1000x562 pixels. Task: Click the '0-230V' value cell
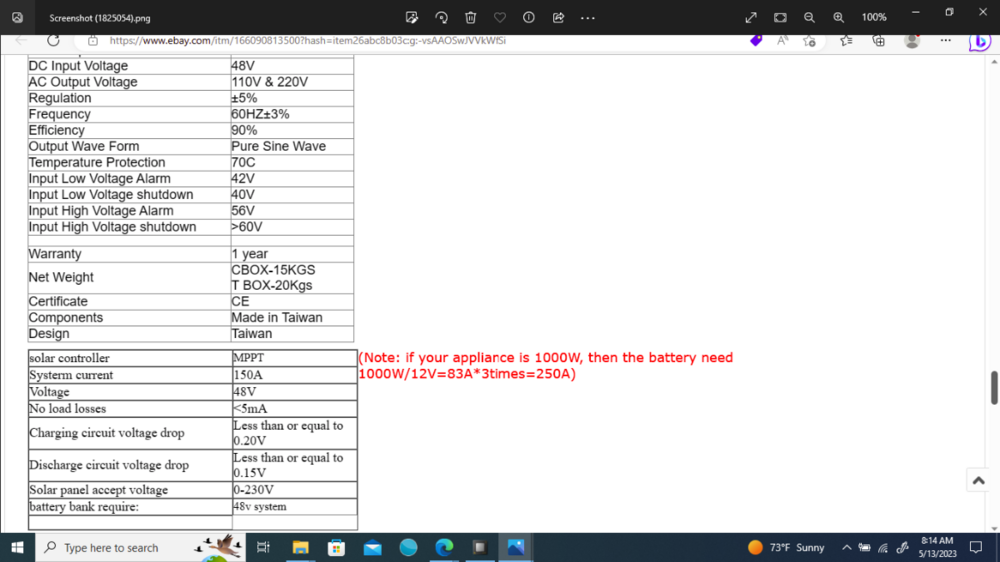(294, 490)
